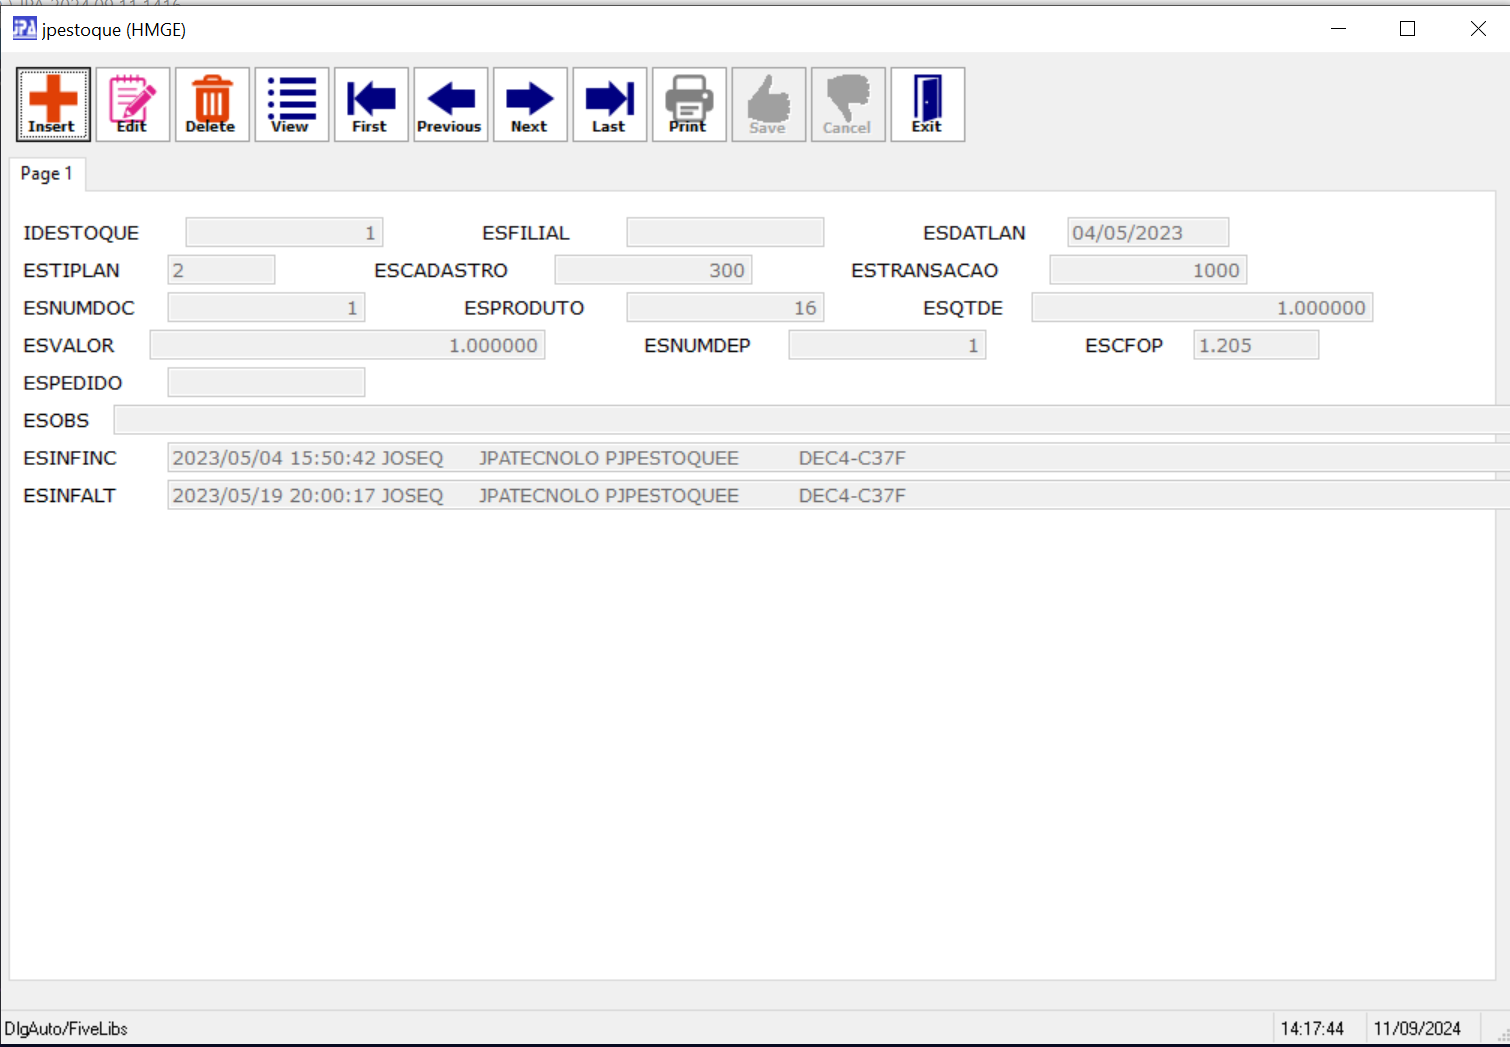Screen dimensions: 1510x1047
Task: Jump to the Last record
Action: [x=609, y=104]
